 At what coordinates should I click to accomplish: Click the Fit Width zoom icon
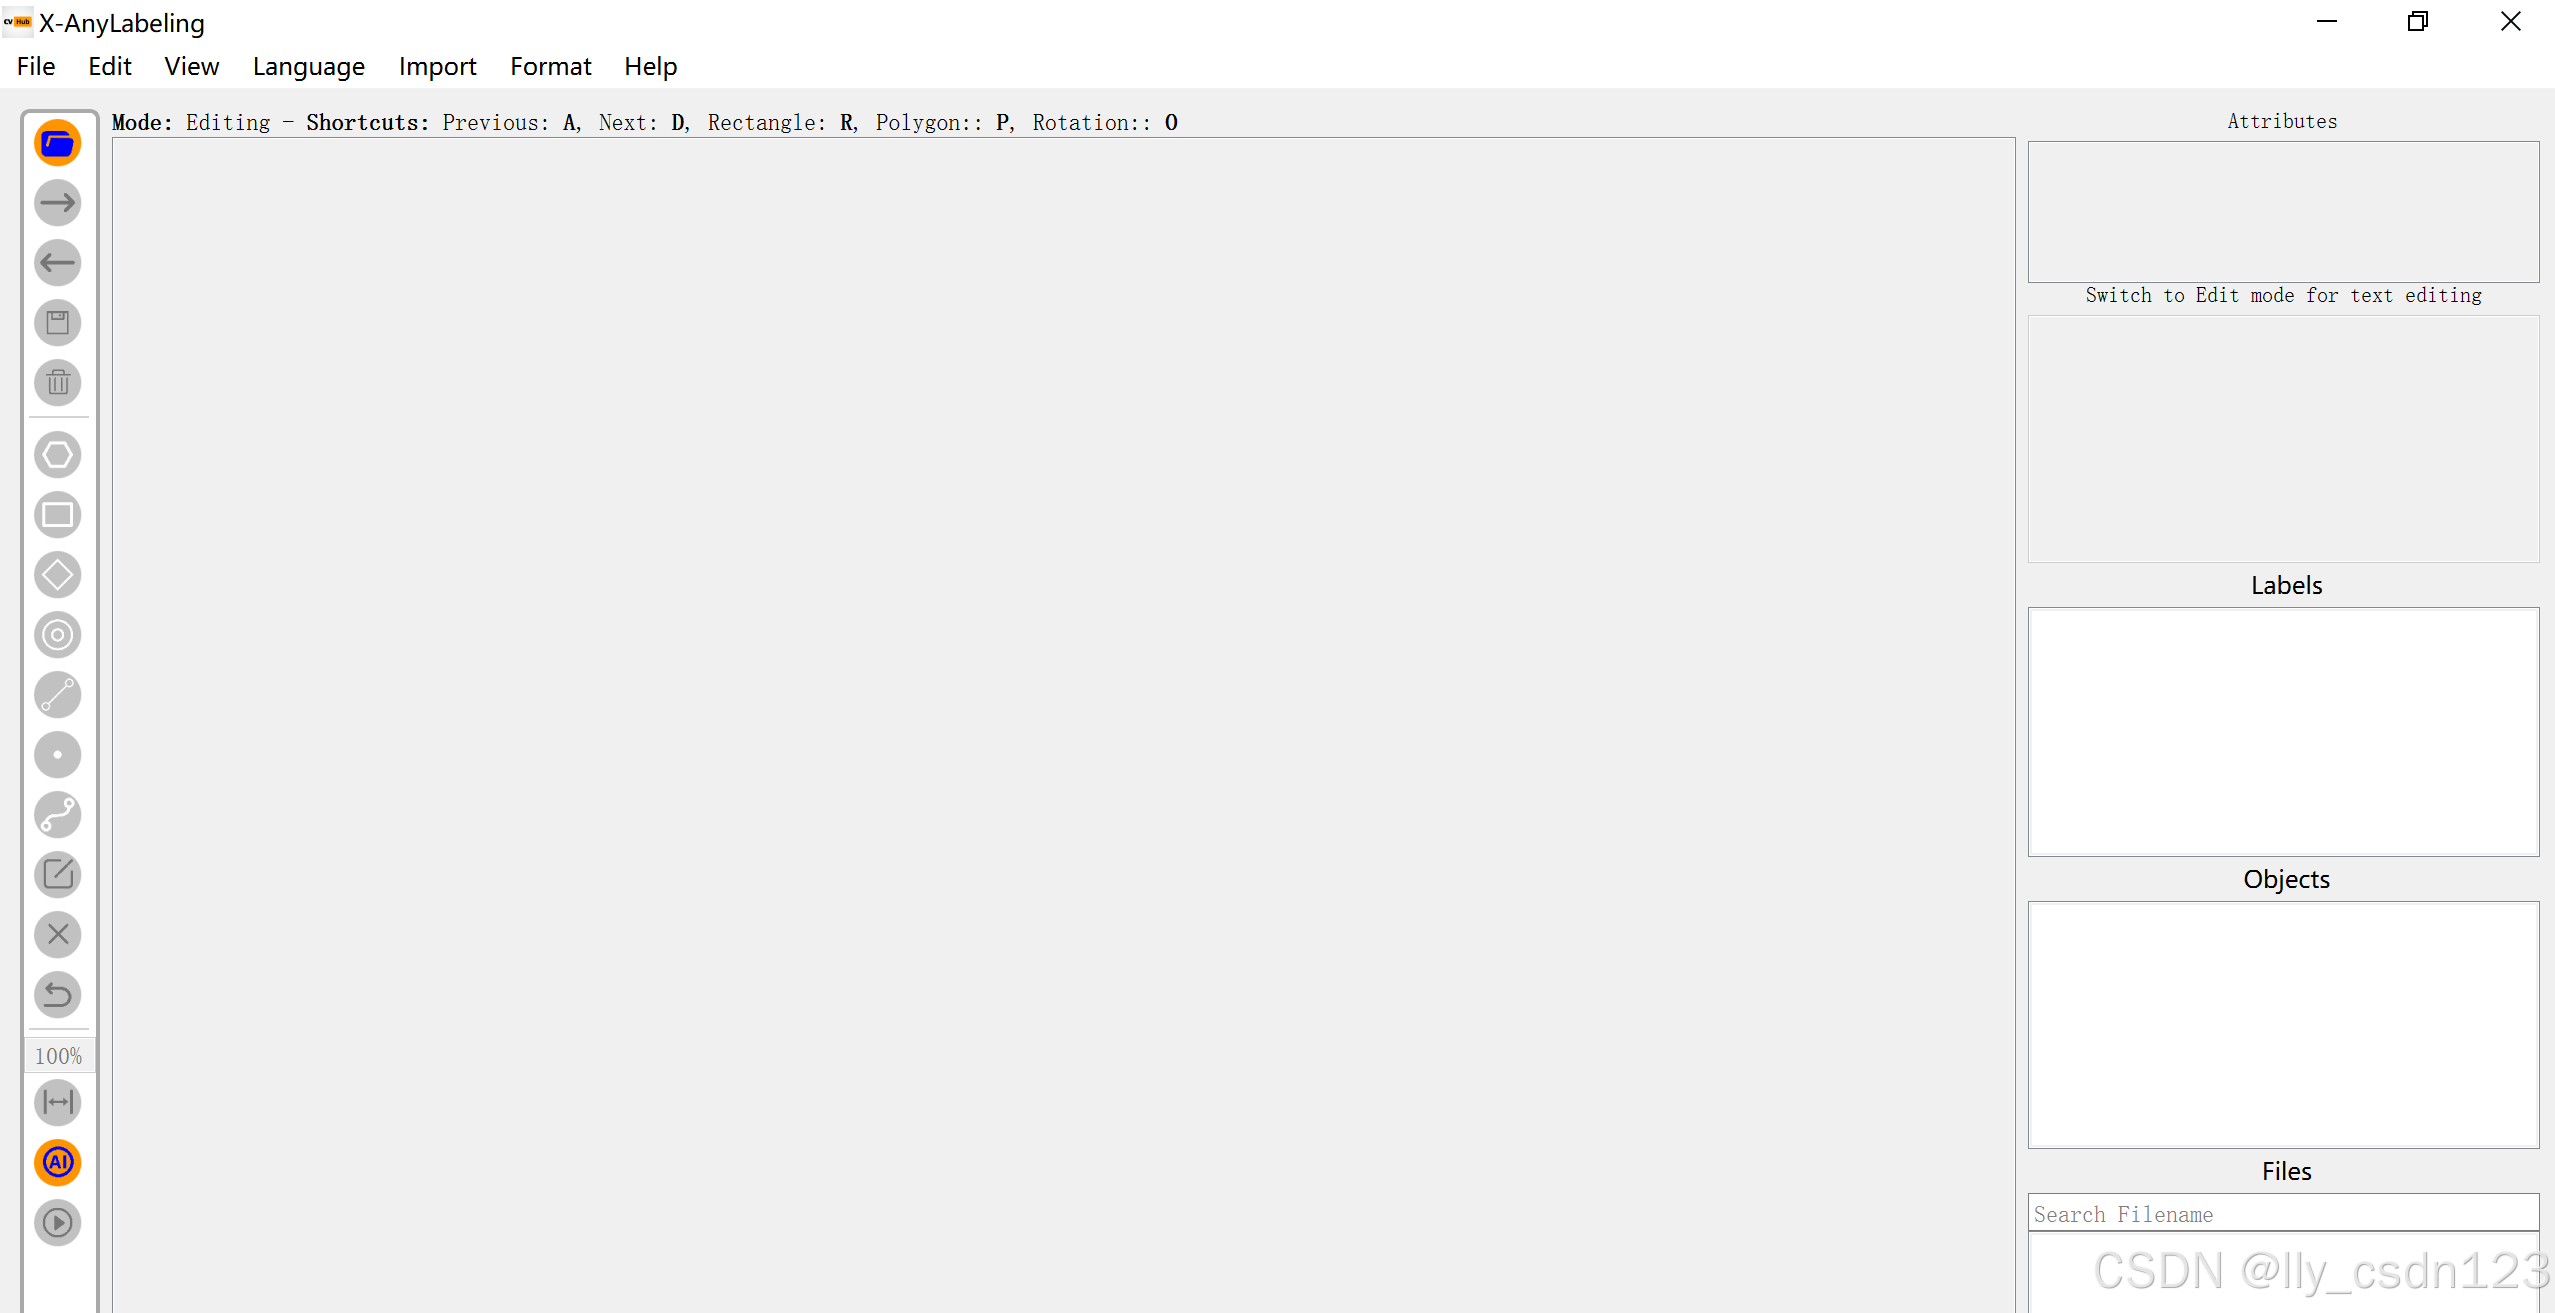pos(58,1103)
